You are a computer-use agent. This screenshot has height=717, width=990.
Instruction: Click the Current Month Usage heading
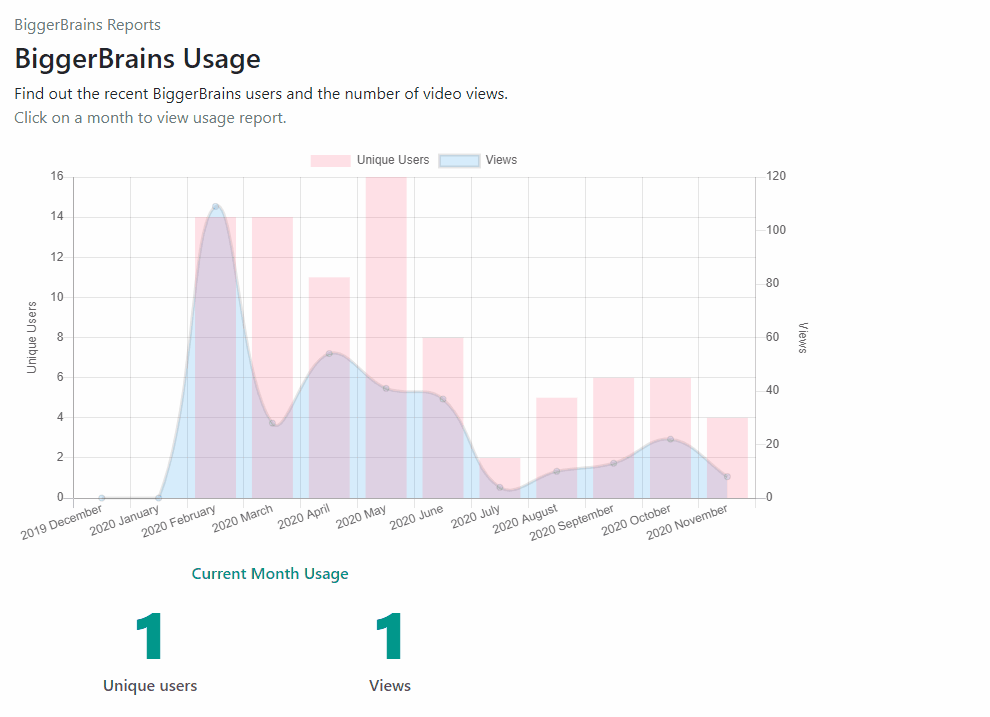[x=270, y=574]
